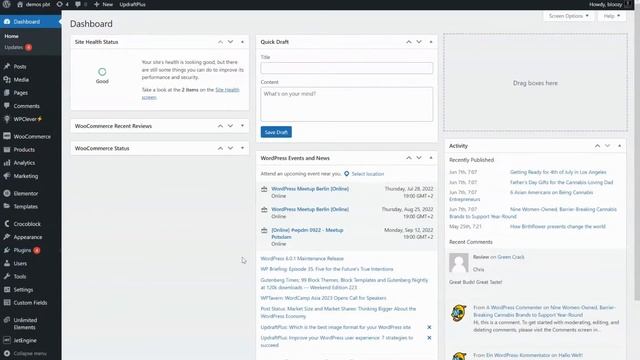Open the Screen Options dropdown

(568, 16)
